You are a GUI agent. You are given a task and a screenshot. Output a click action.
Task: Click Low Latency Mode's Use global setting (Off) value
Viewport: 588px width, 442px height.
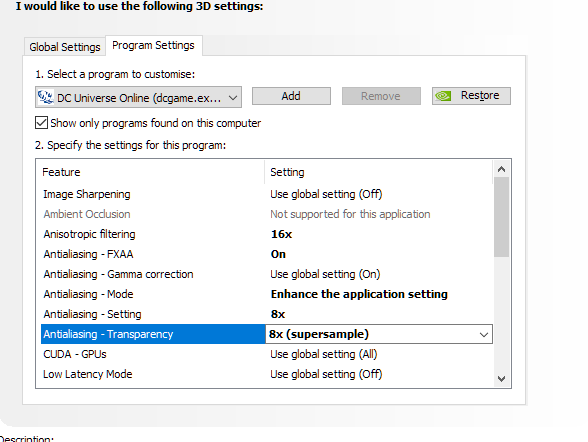click(x=326, y=374)
